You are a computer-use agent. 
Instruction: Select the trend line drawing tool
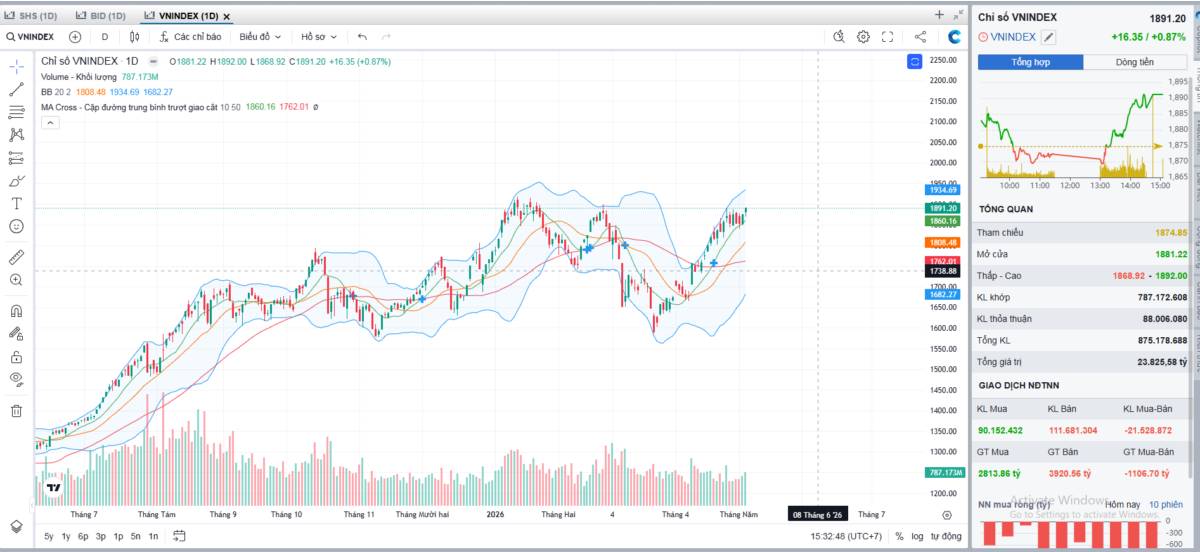(16, 89)
